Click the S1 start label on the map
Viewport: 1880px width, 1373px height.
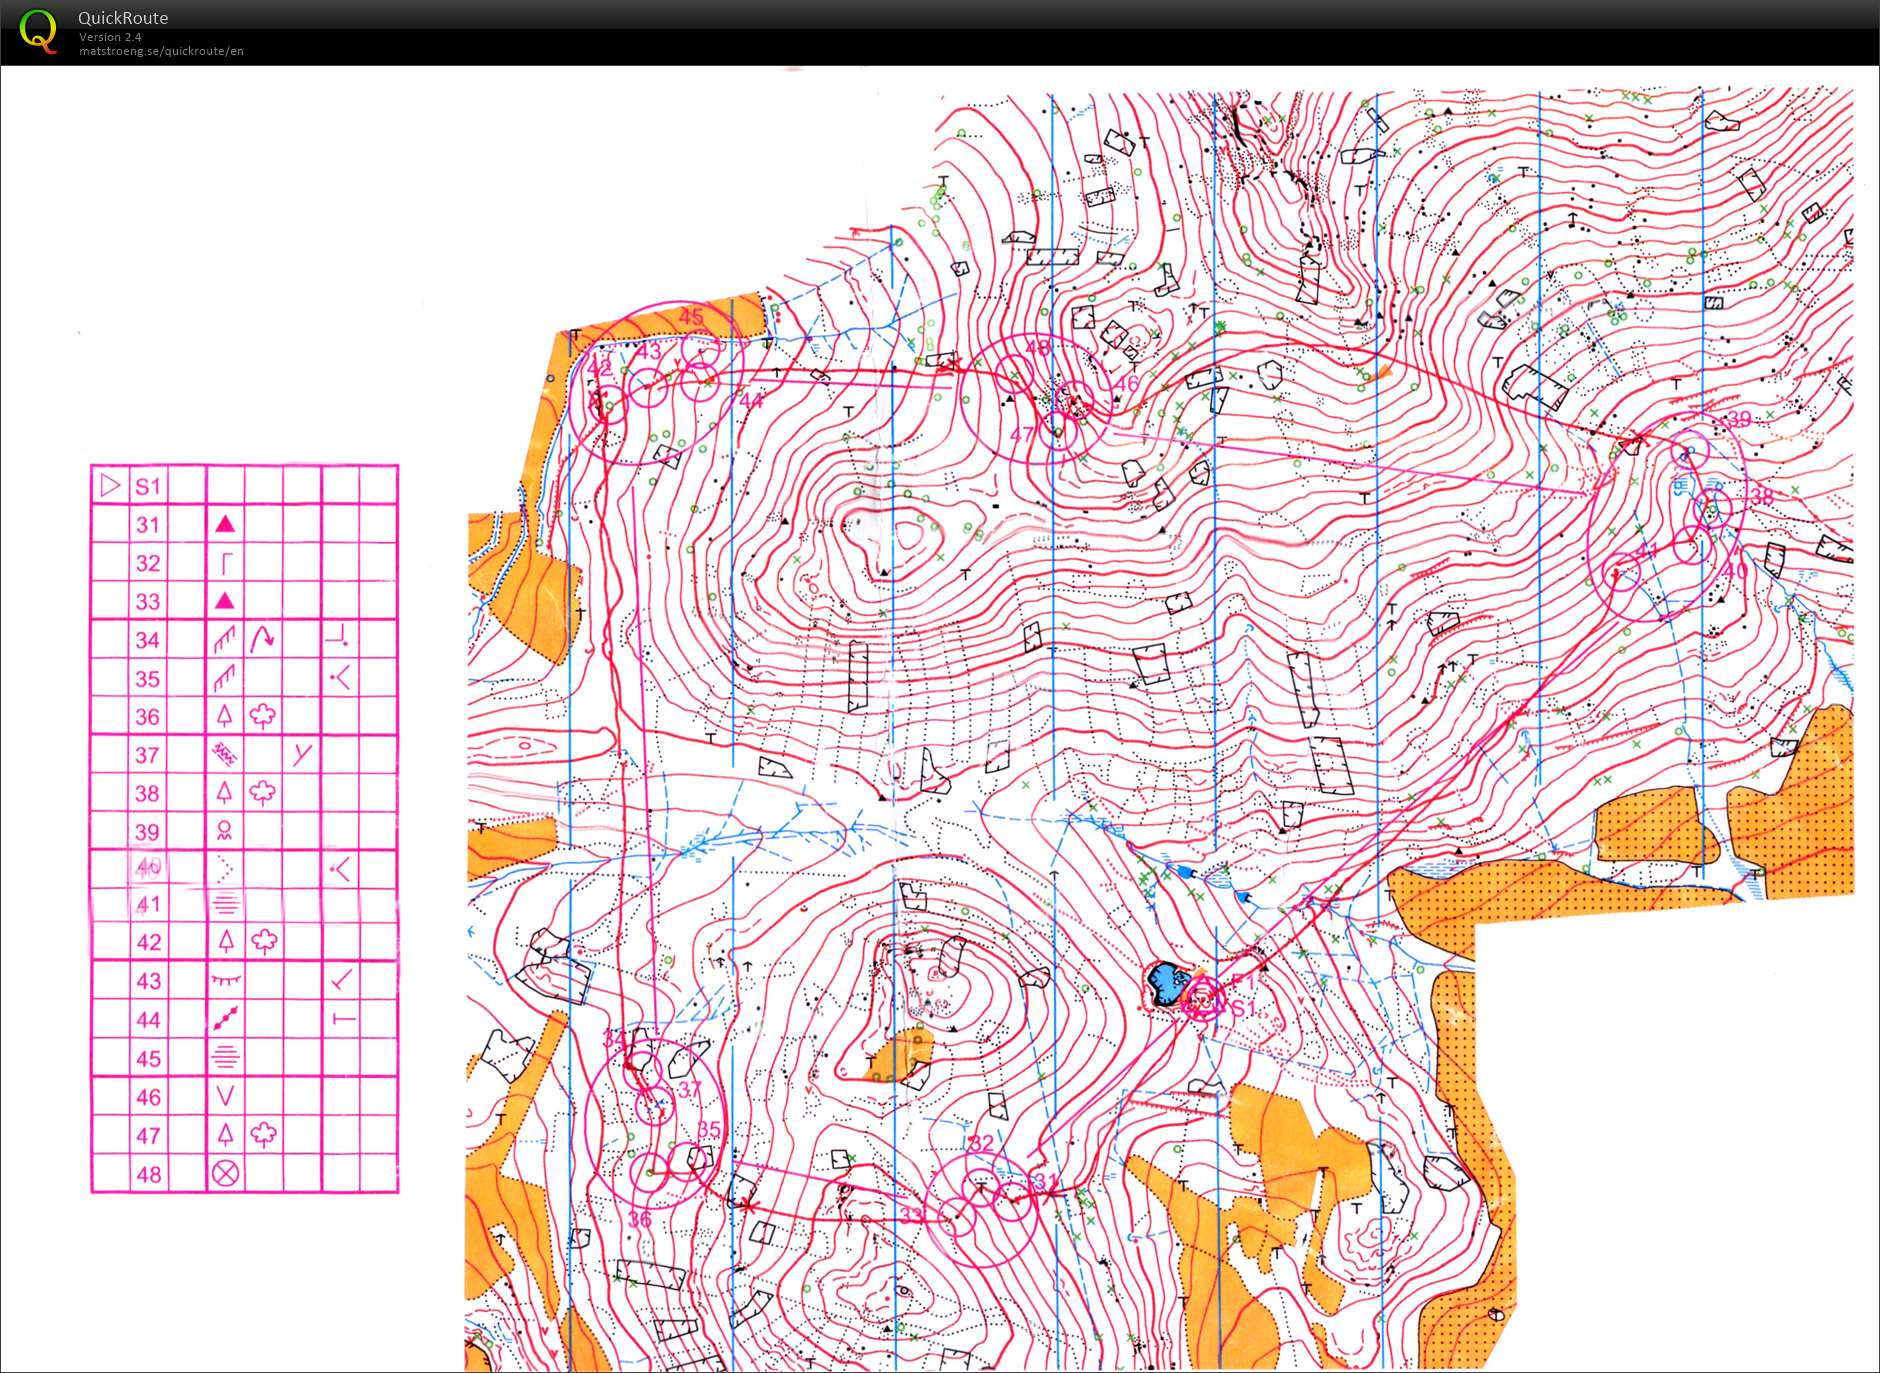click(1242, 1008)
